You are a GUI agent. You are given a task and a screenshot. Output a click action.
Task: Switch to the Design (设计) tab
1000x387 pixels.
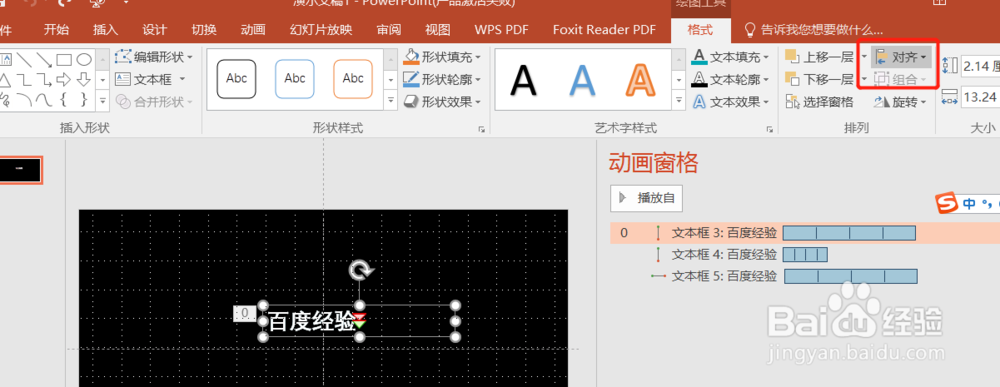click(x=154, y=29)
